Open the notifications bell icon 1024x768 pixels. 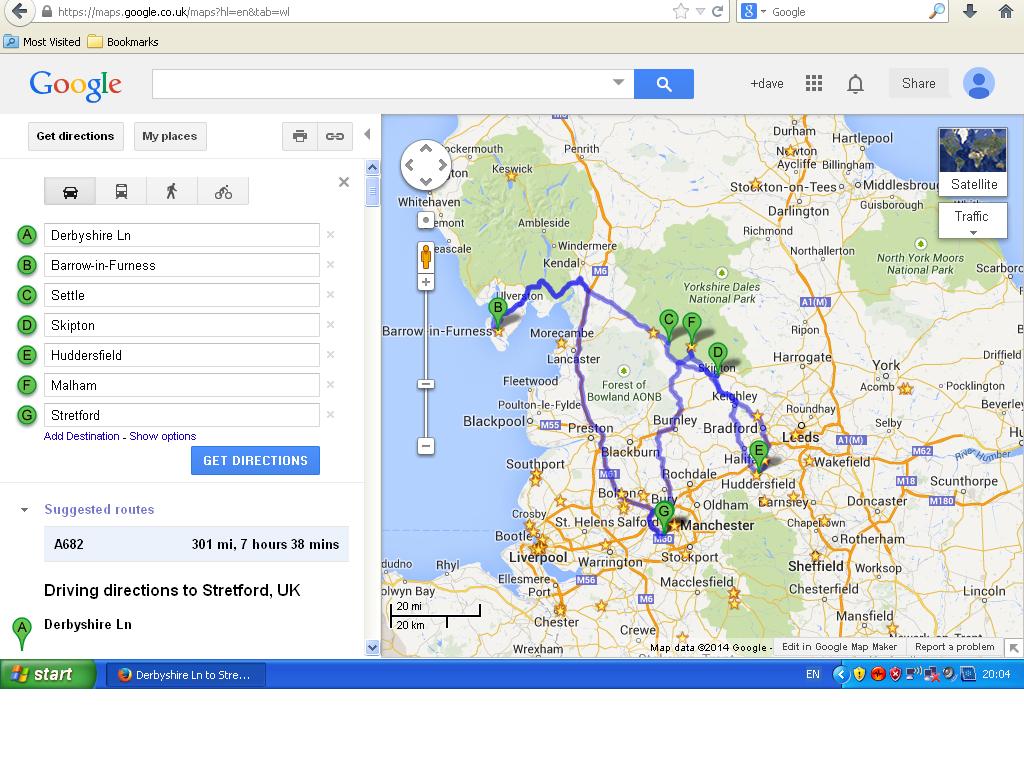click(856, 84)
